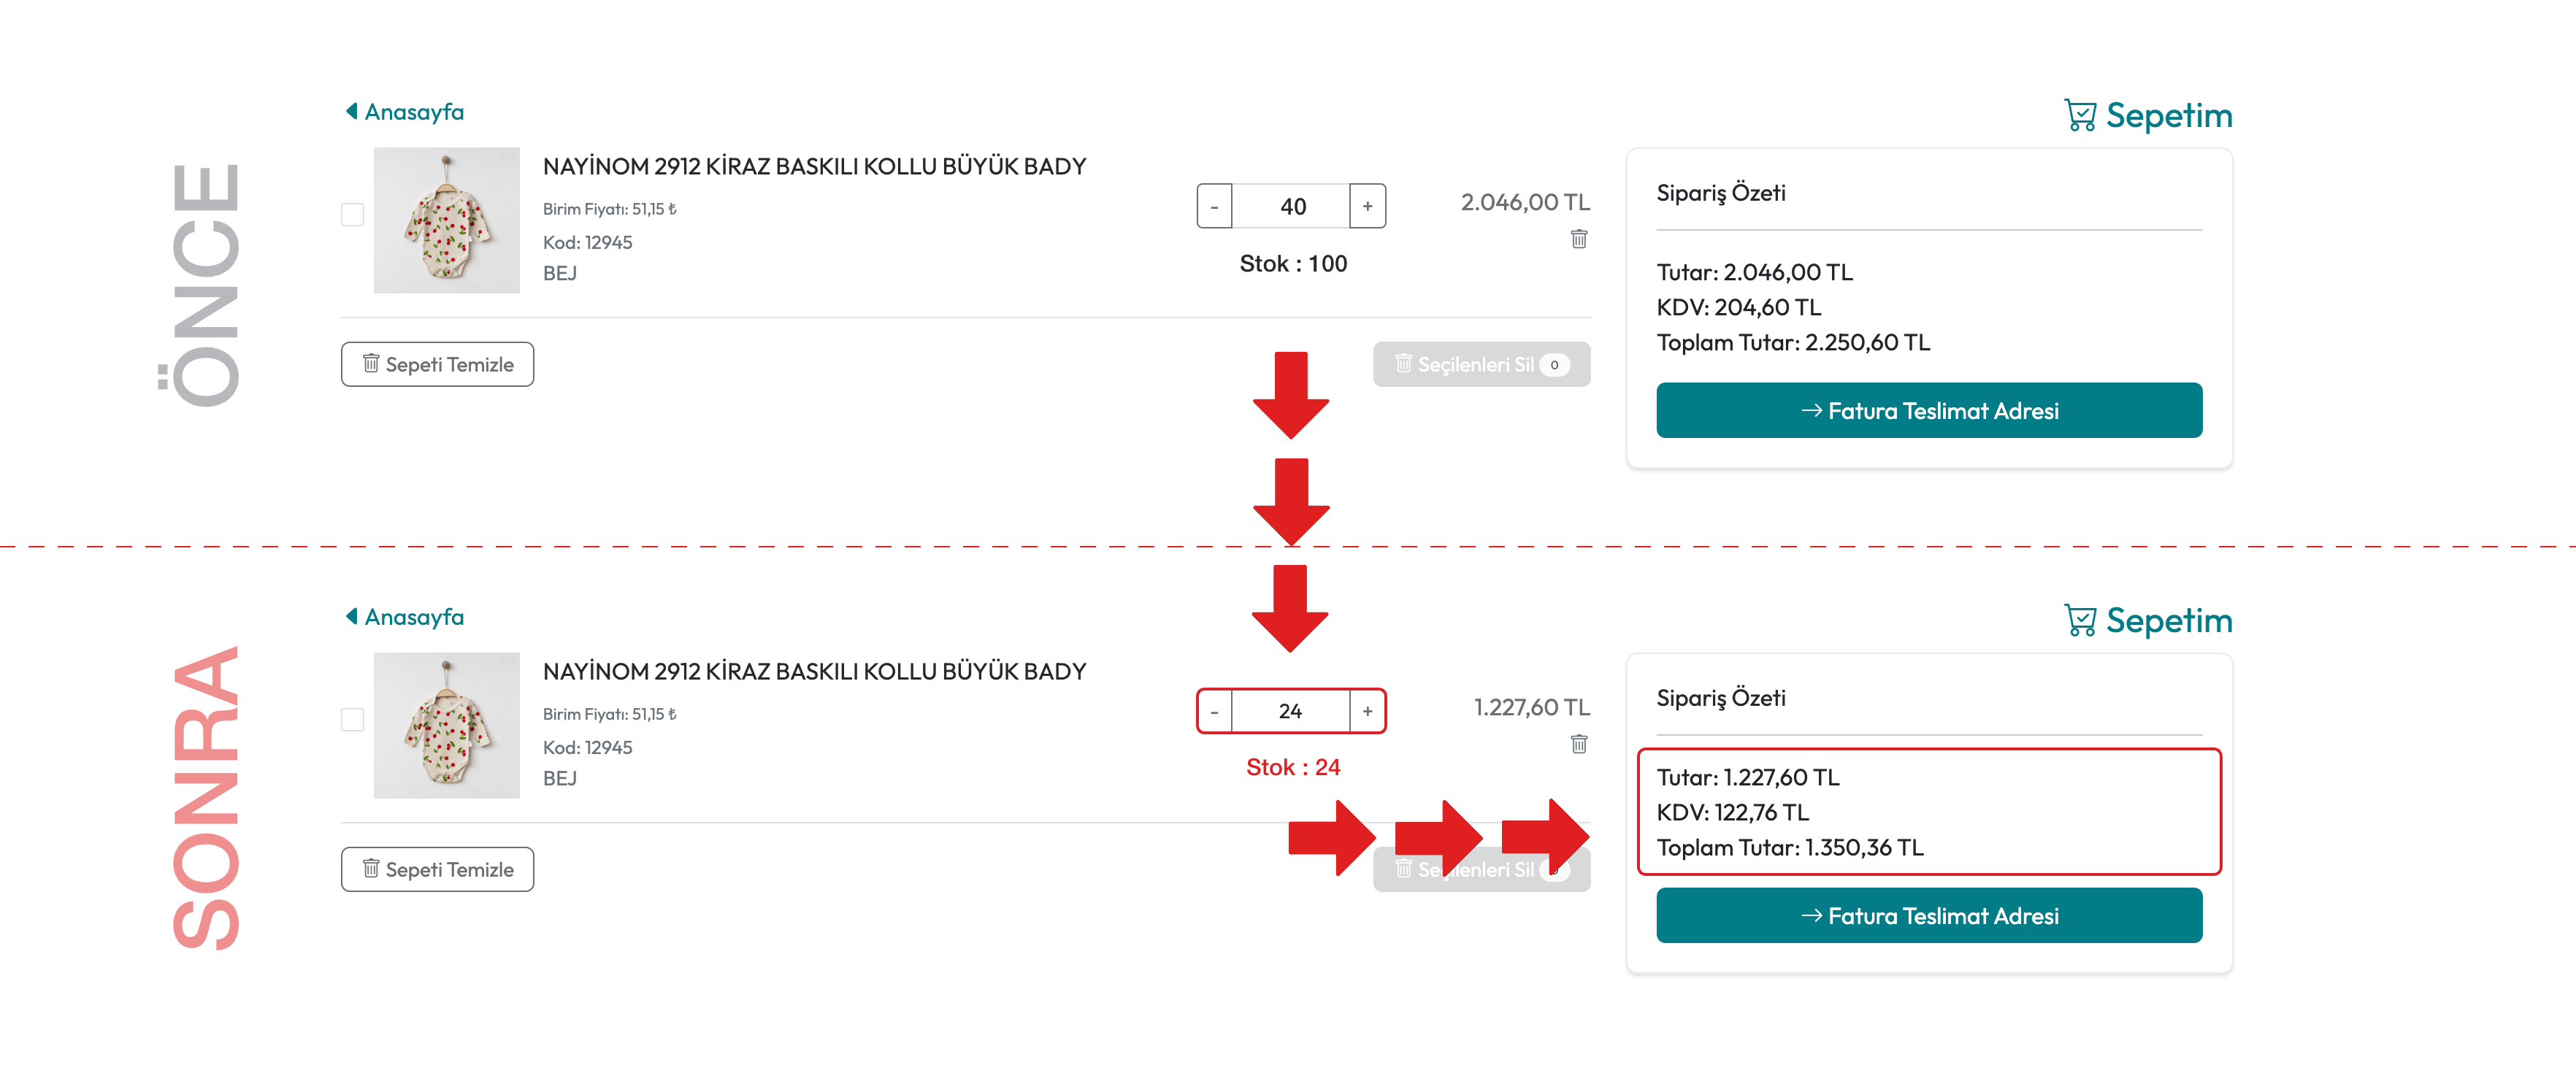
Task: Open the top product thumbnail image
Action: tap(446, 220)
